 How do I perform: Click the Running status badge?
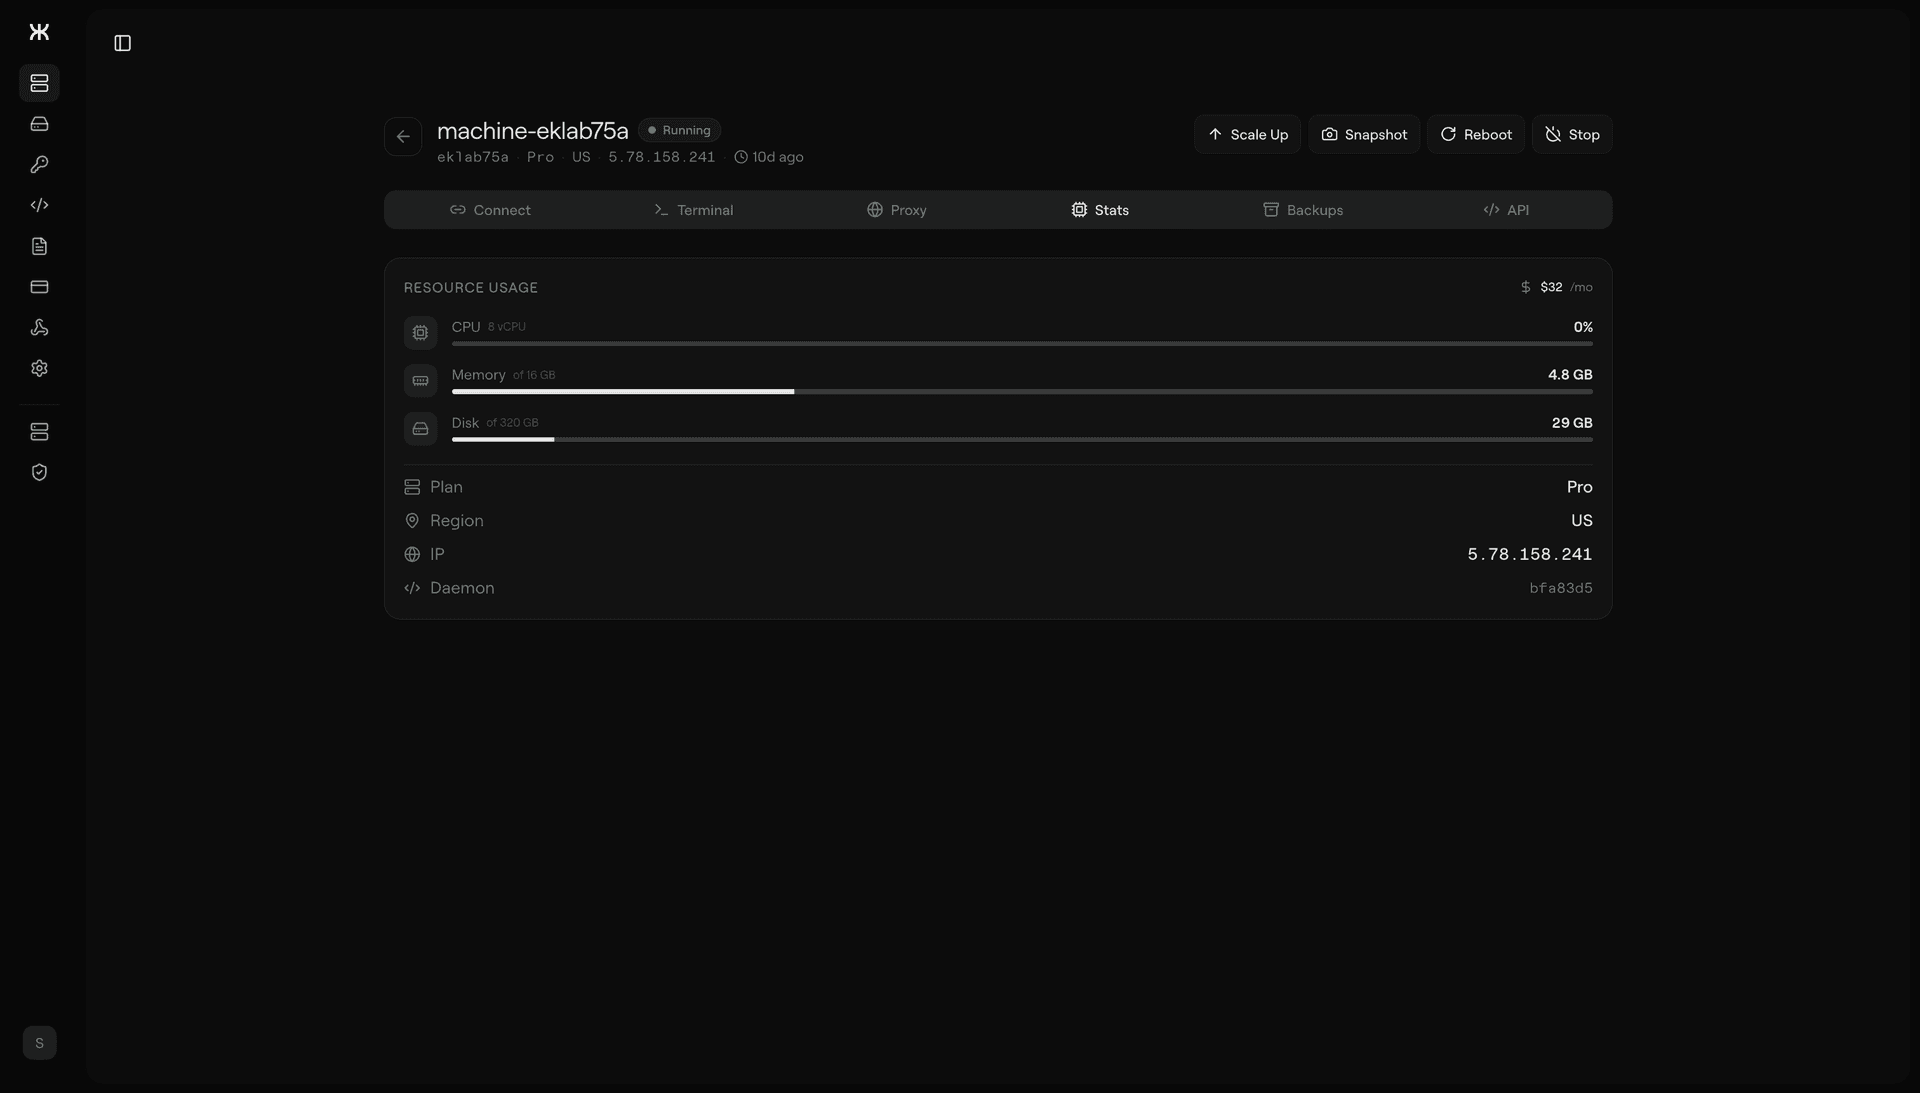[x=680, y=130]
